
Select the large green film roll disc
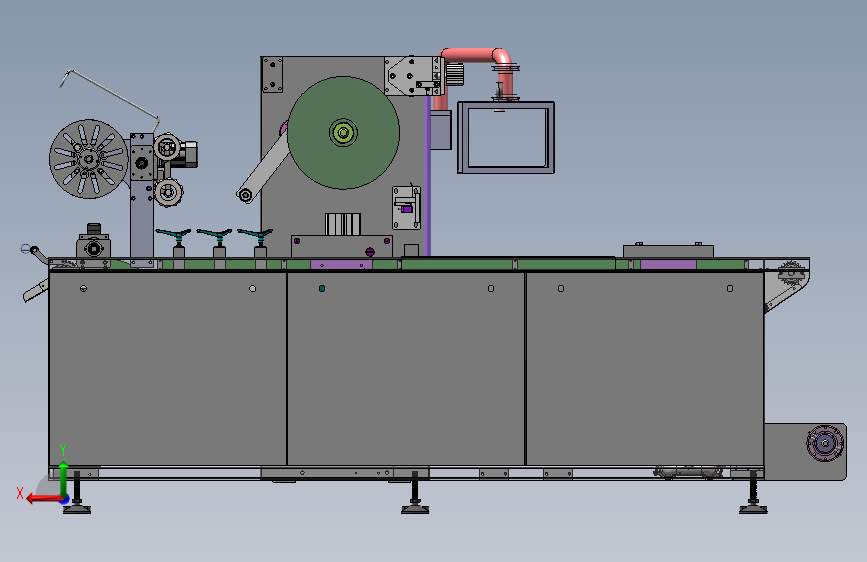pyautogui.click(x=343, y=133)
